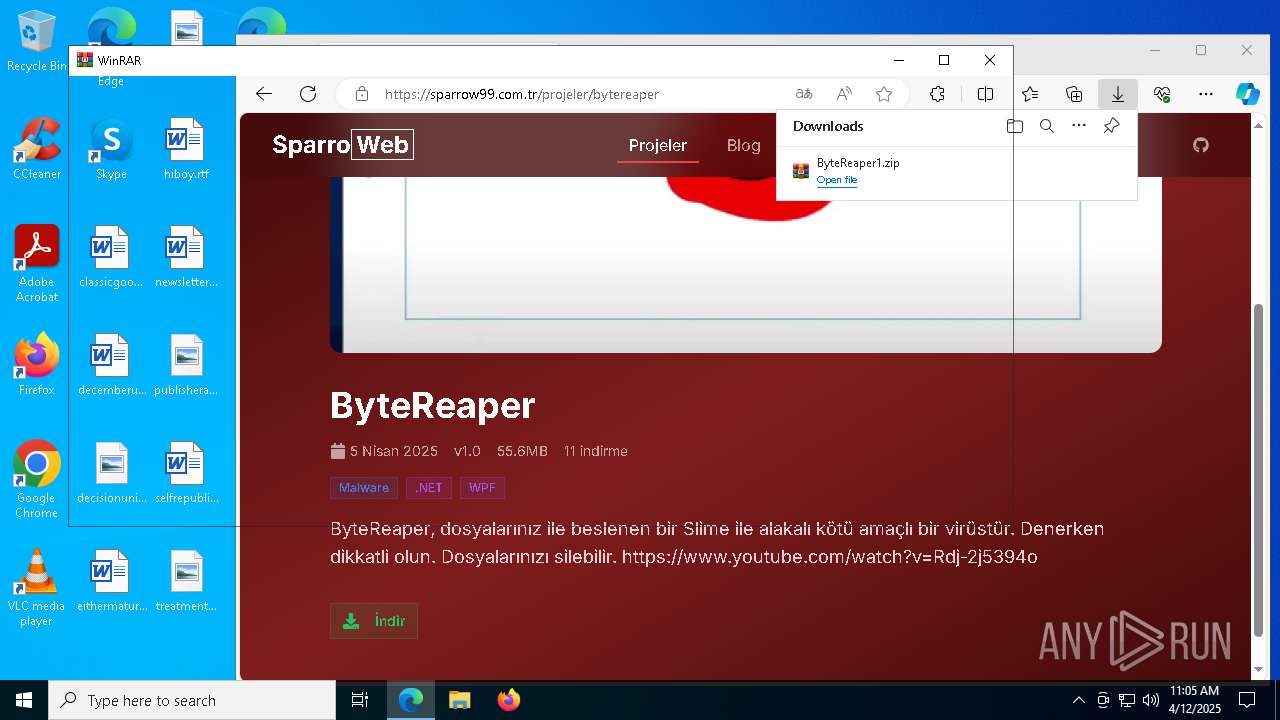
Task: Open Skype desktop shortcut
Action: 111,148
